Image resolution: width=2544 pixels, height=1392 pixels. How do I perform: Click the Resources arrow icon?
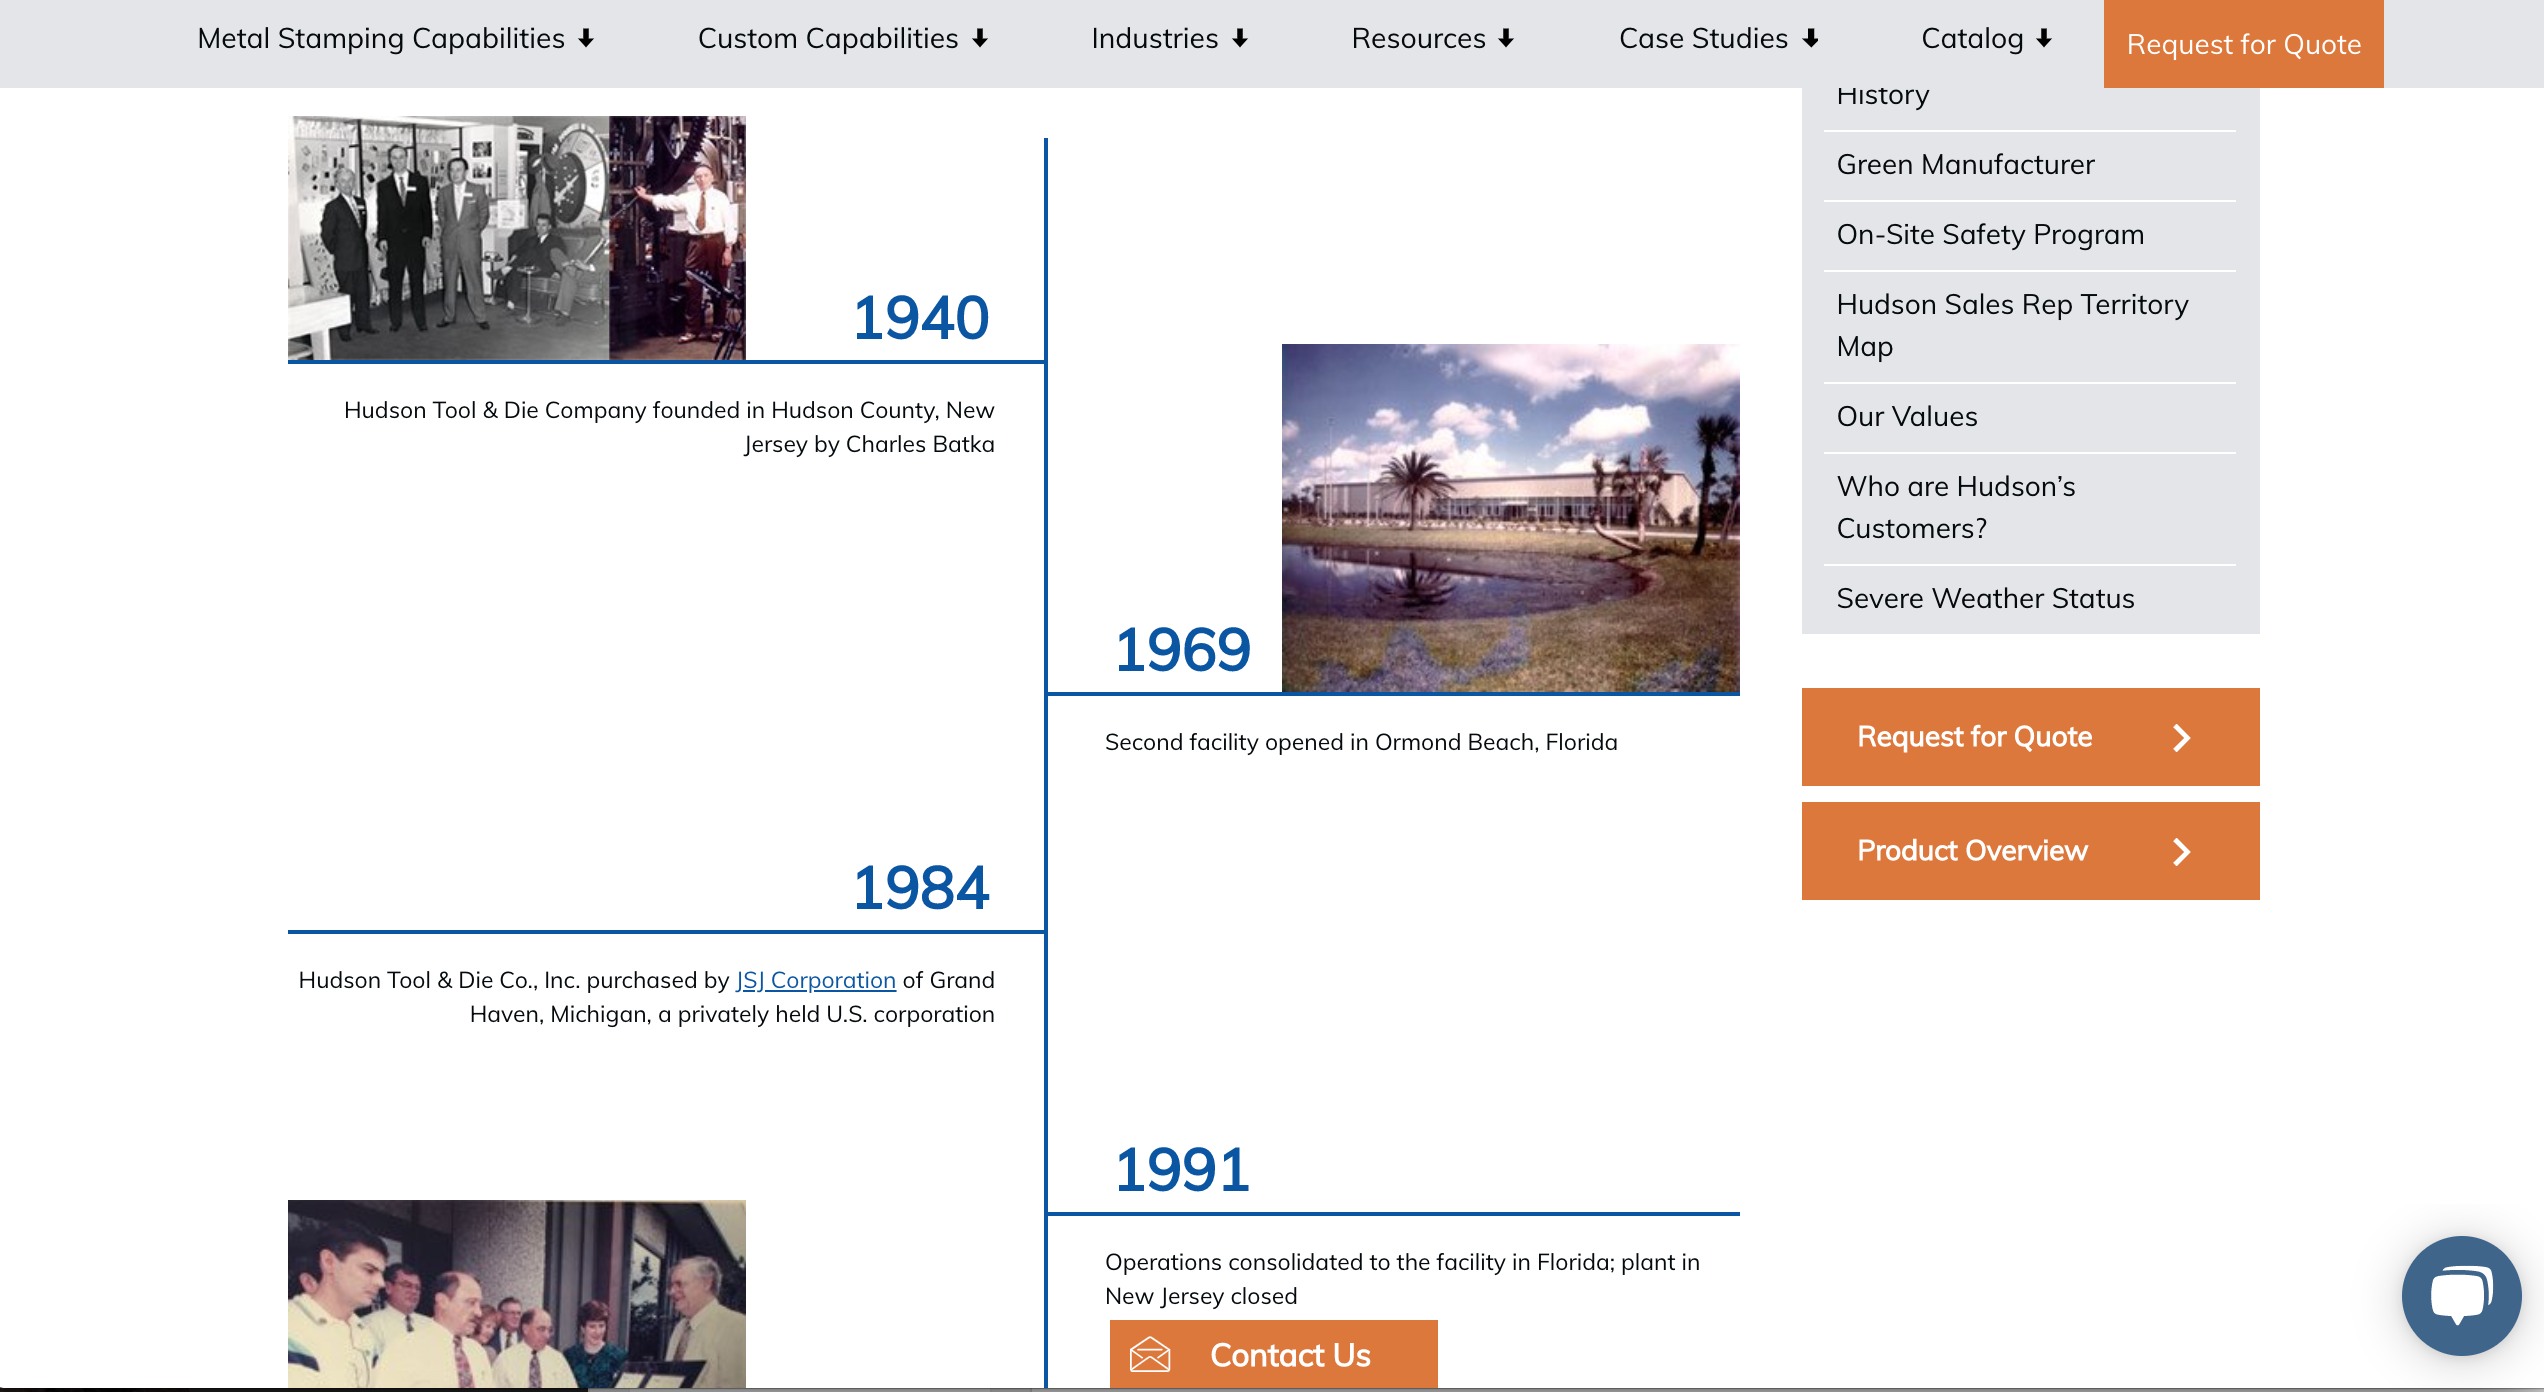1506,39
